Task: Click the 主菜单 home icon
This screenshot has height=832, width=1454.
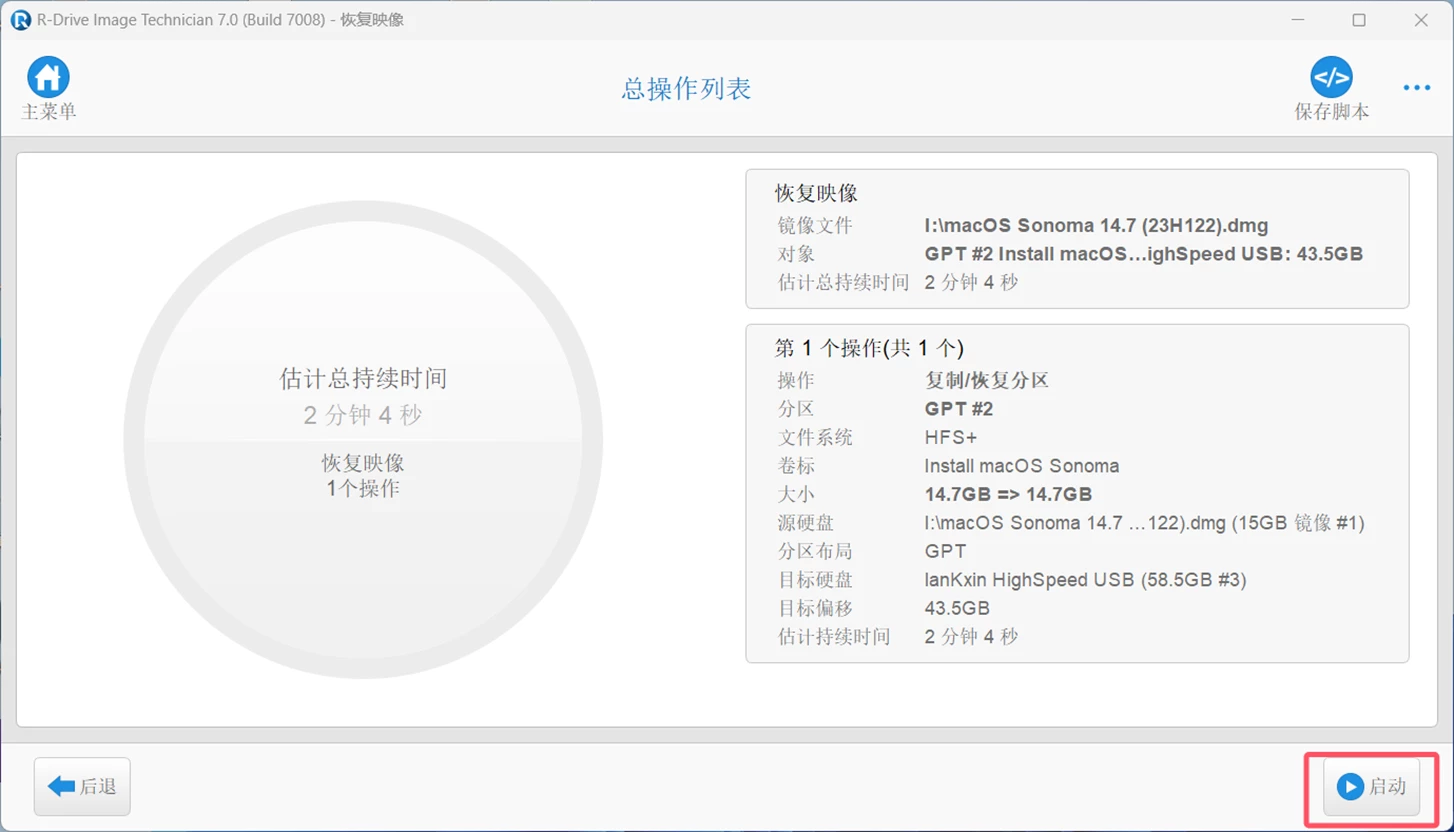Action: click(48, 78)
